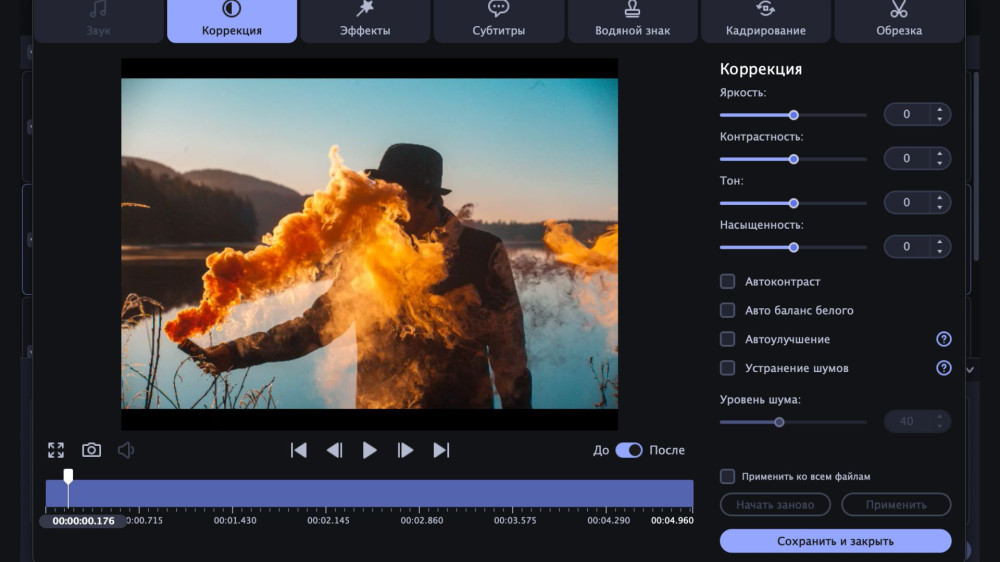
Task: Play the video preview
Action: (369, 450)
